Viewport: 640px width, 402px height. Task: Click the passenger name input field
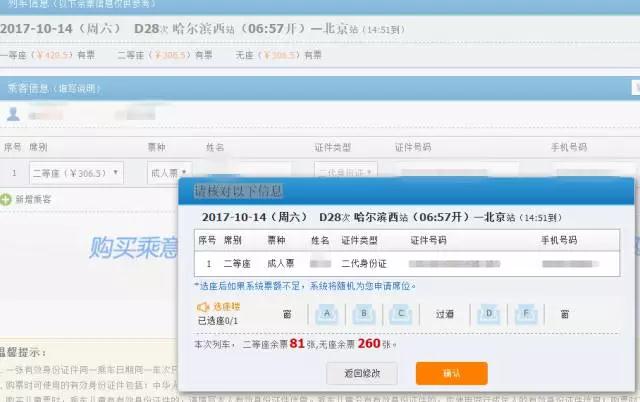click(x=248, y=172)
